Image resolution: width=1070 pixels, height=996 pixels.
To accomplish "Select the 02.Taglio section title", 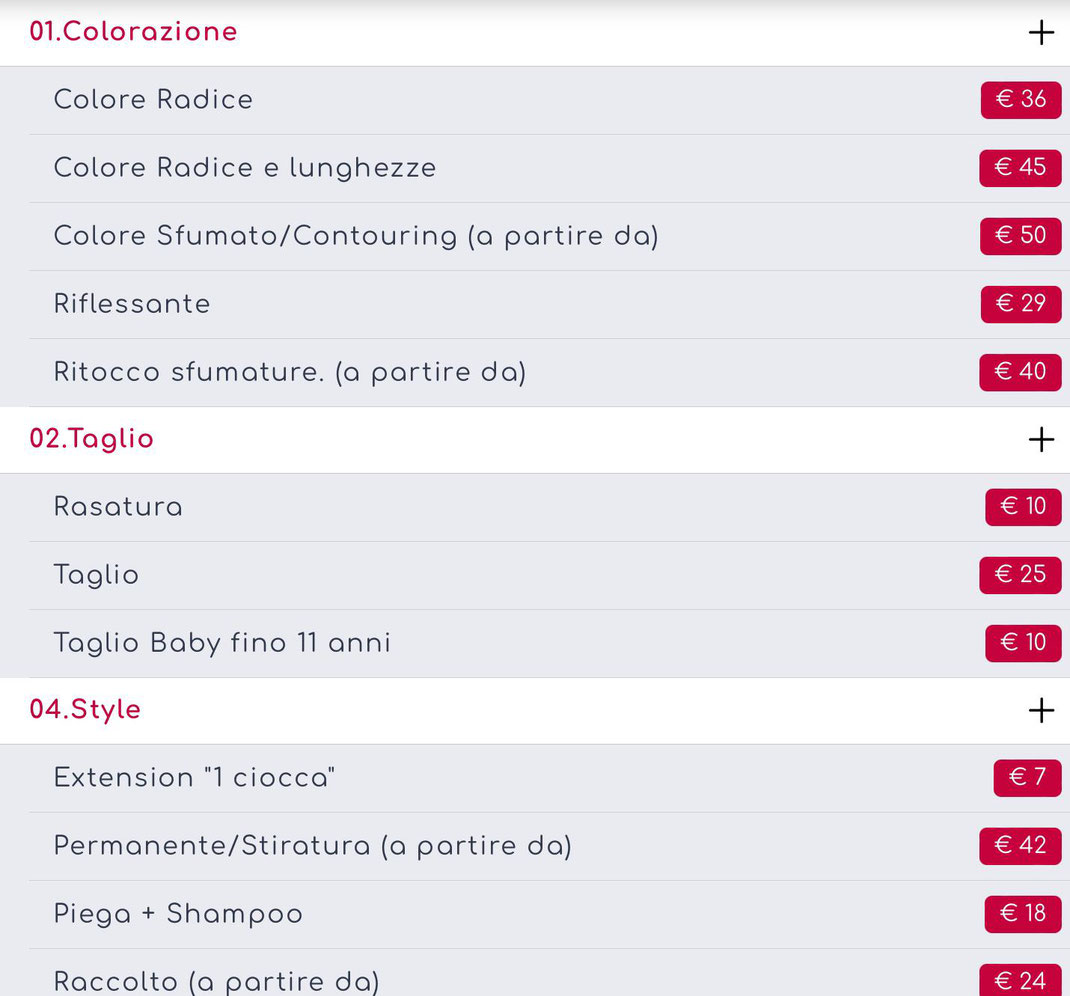I will [x=91, y=439].
